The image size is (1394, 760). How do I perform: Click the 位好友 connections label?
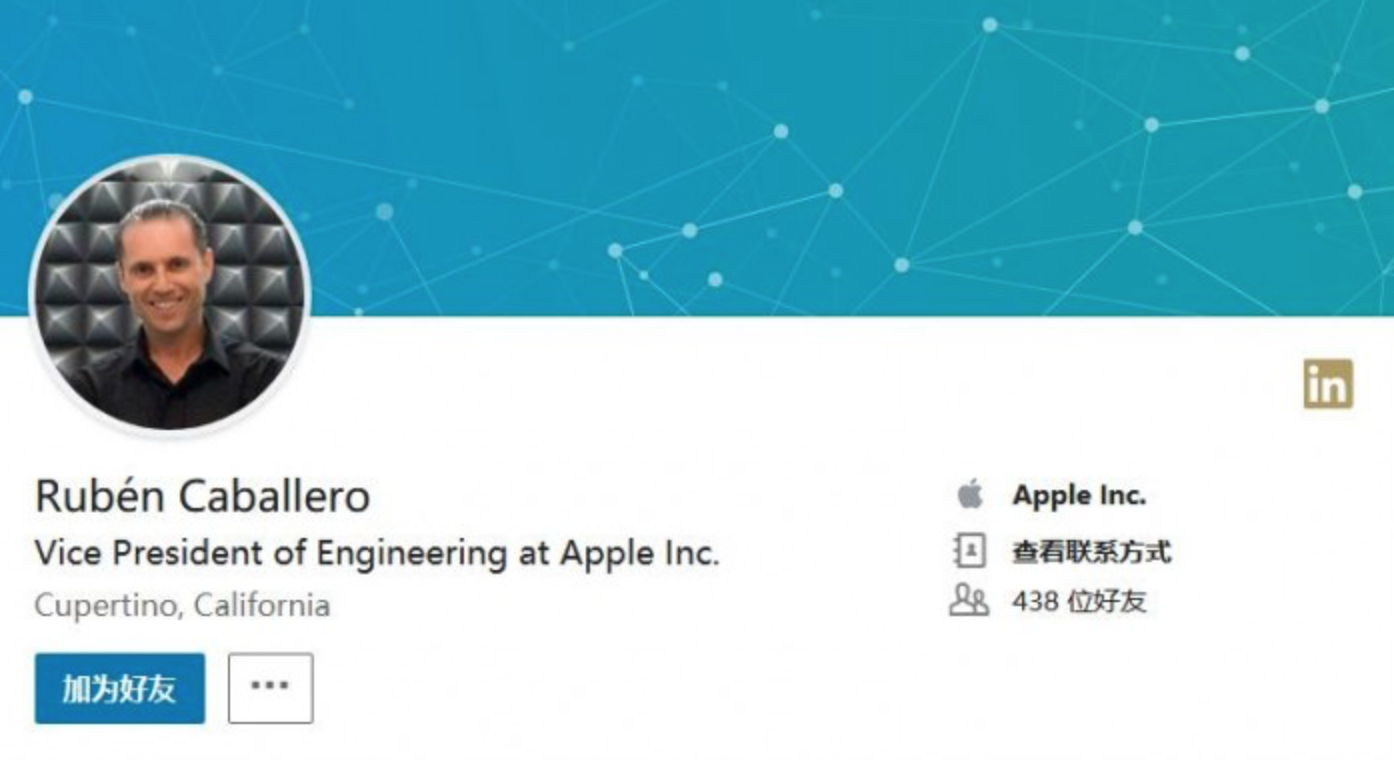[x=1106, y=602]
